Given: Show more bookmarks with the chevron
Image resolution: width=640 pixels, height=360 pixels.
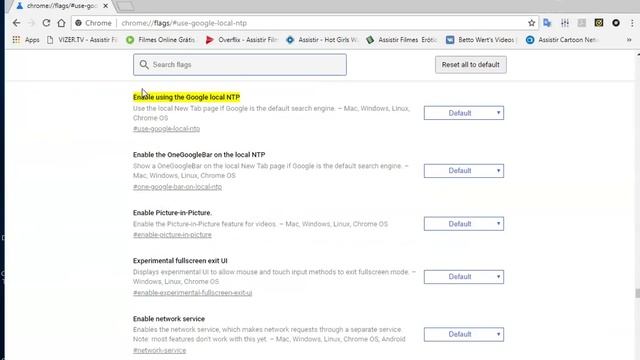Looking at the screenshot, I should (629, 40).
